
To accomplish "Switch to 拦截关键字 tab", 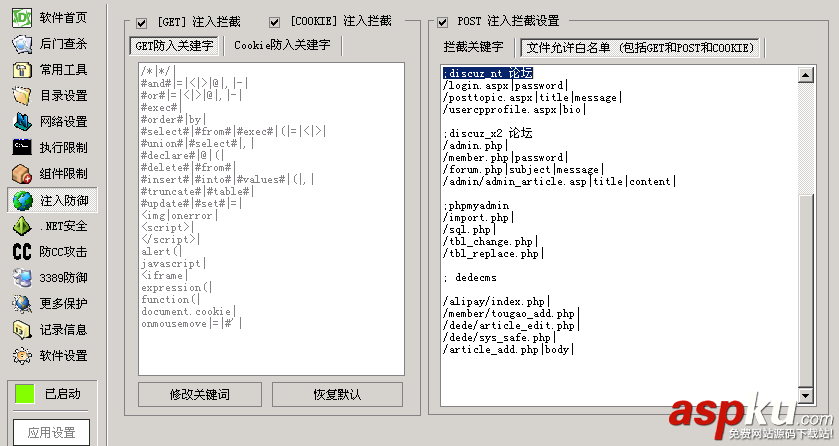I will click(474, 47).
